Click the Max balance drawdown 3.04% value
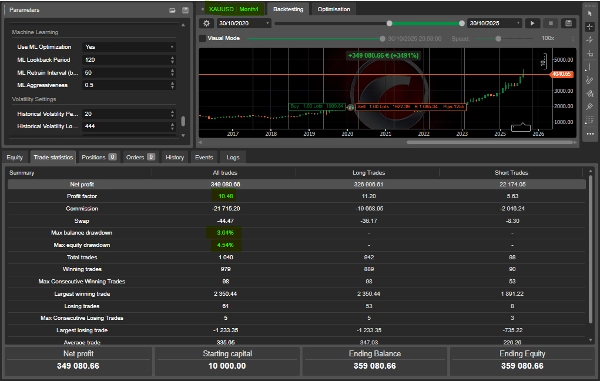Viewport: 600px width, 381px height. [225, 233]
